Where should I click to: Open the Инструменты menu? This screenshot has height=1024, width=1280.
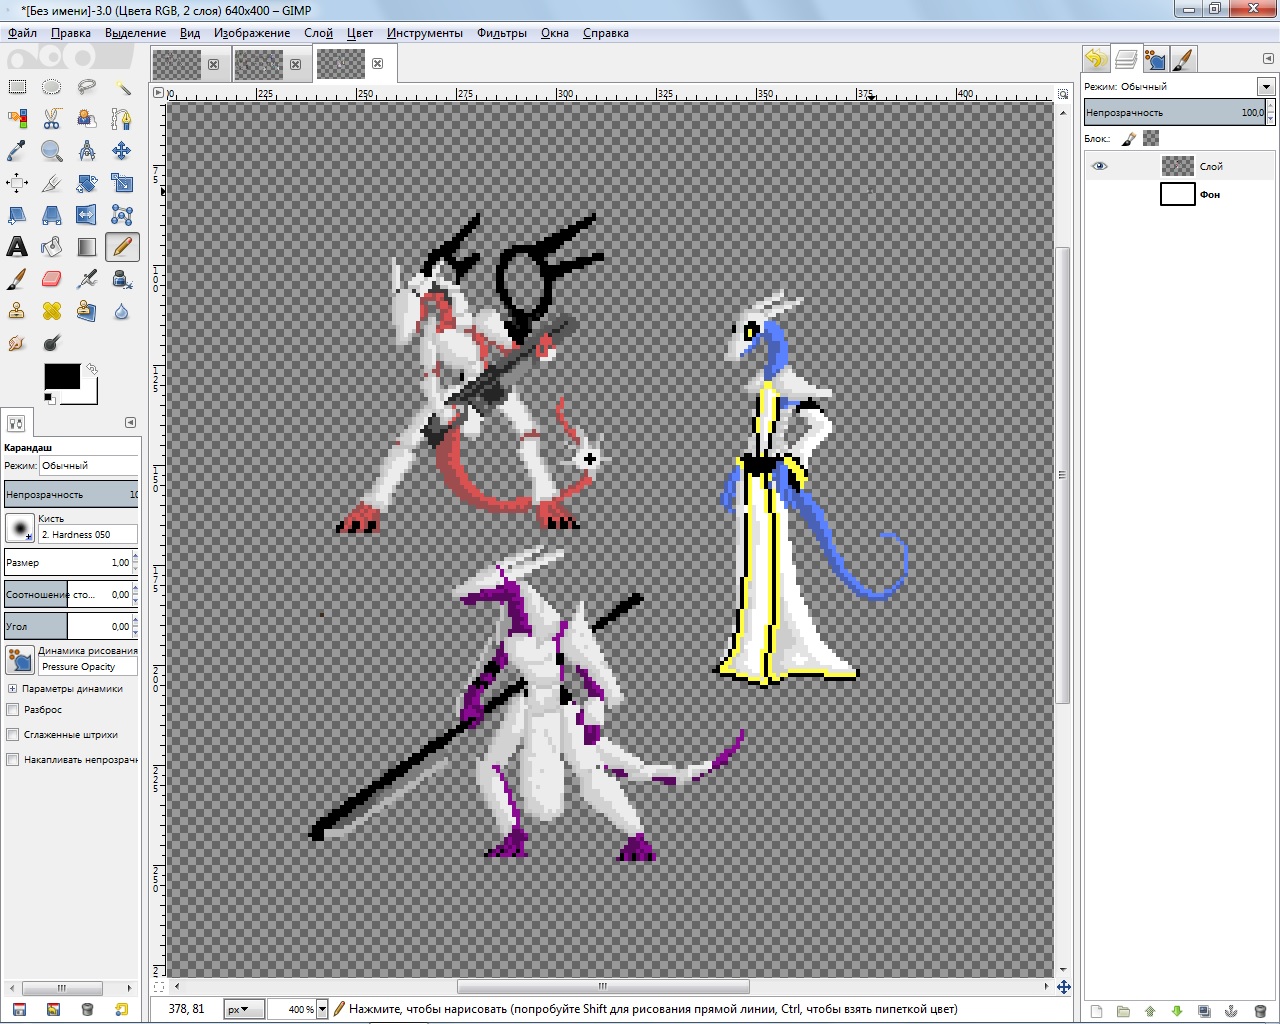click(x=425, y=33)
